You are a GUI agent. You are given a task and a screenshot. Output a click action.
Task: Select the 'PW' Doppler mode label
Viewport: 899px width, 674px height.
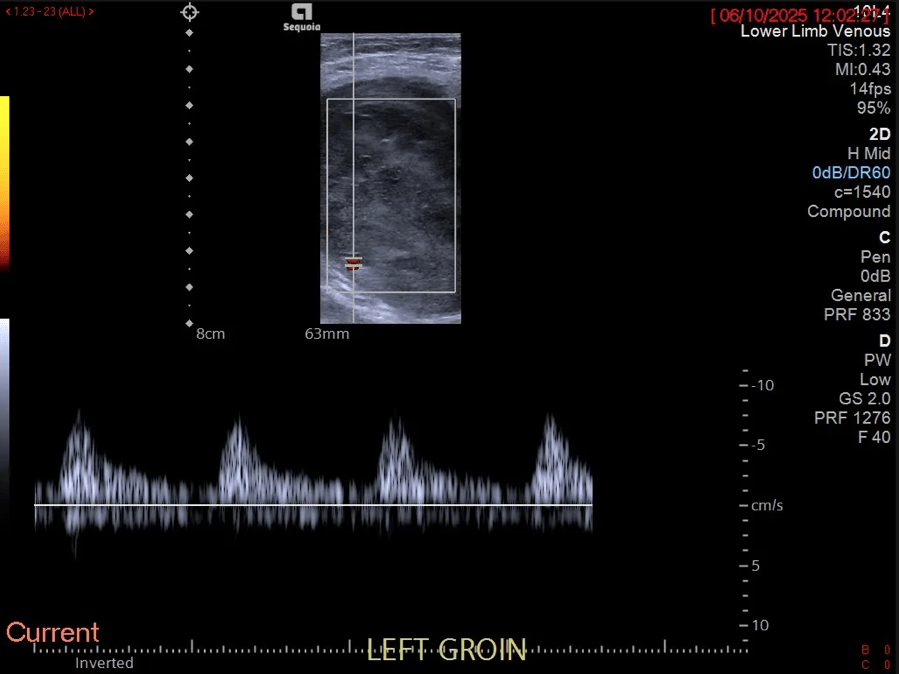pos(876,360)
